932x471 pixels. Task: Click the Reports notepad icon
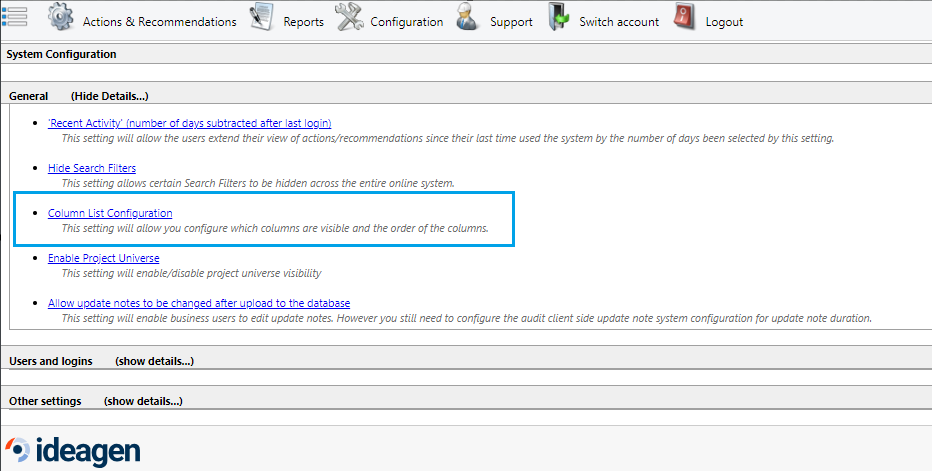click(262, 18)
